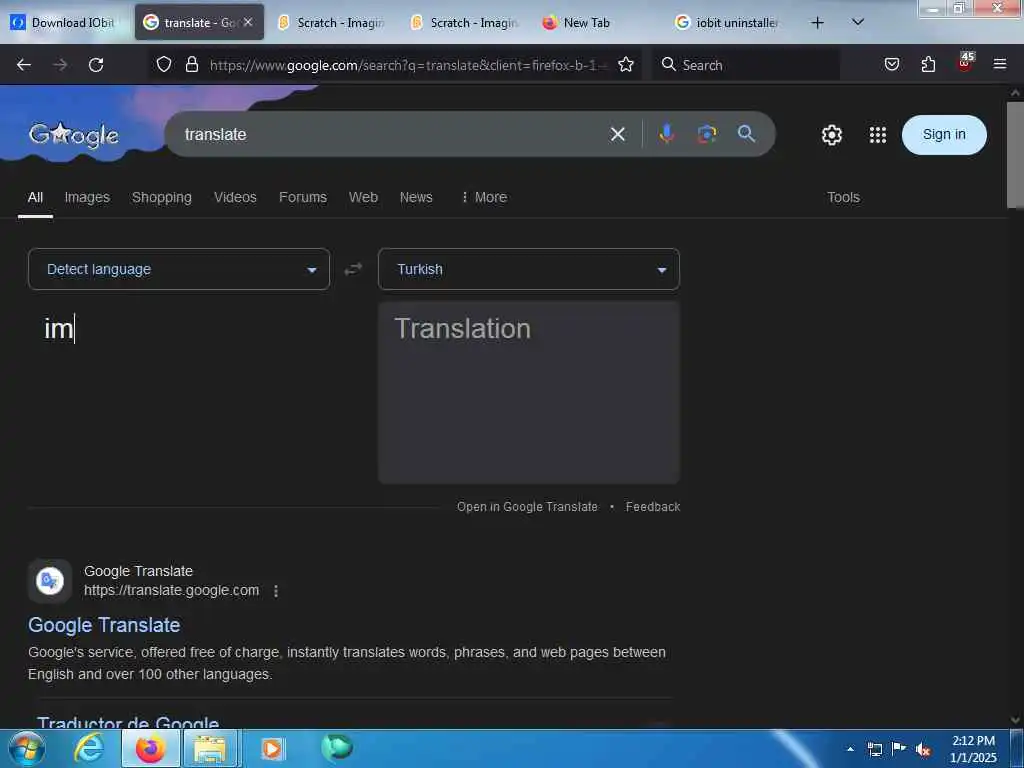Image resolution: width=1024 pixels, height=768 pixels.
Task: Click the translate.google.com URL text
Action: pos(171,590)
